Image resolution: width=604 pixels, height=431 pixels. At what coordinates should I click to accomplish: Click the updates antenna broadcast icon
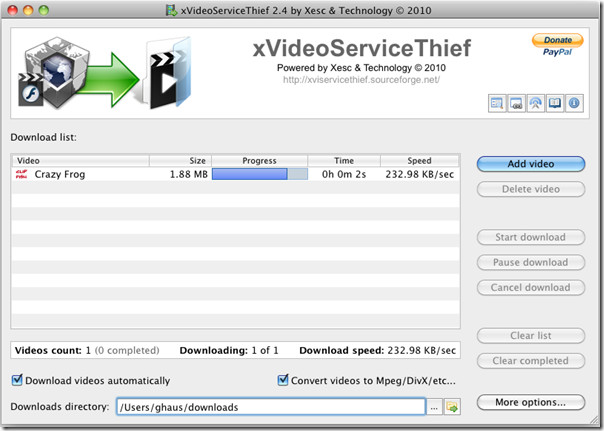[x=535, y=103]
